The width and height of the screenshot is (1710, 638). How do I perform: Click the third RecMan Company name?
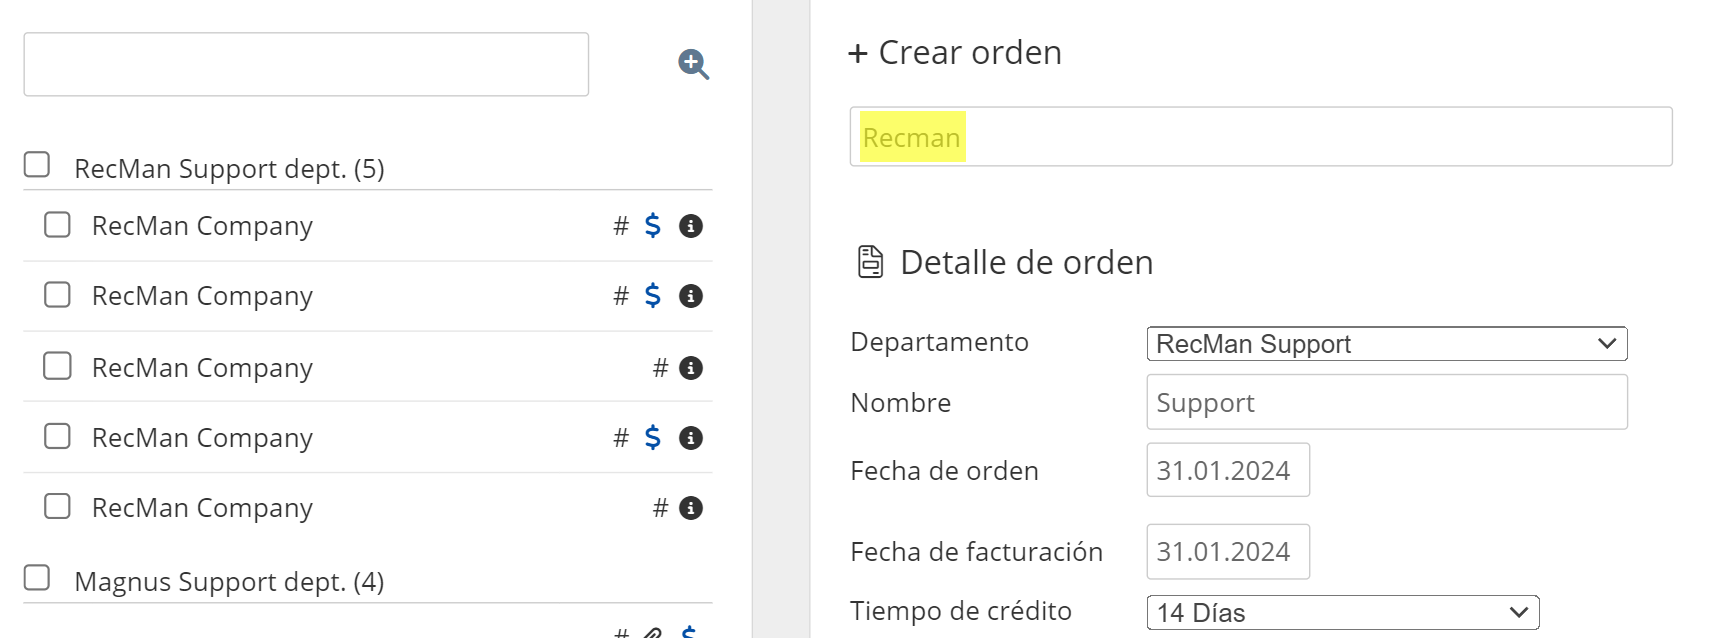202,368
